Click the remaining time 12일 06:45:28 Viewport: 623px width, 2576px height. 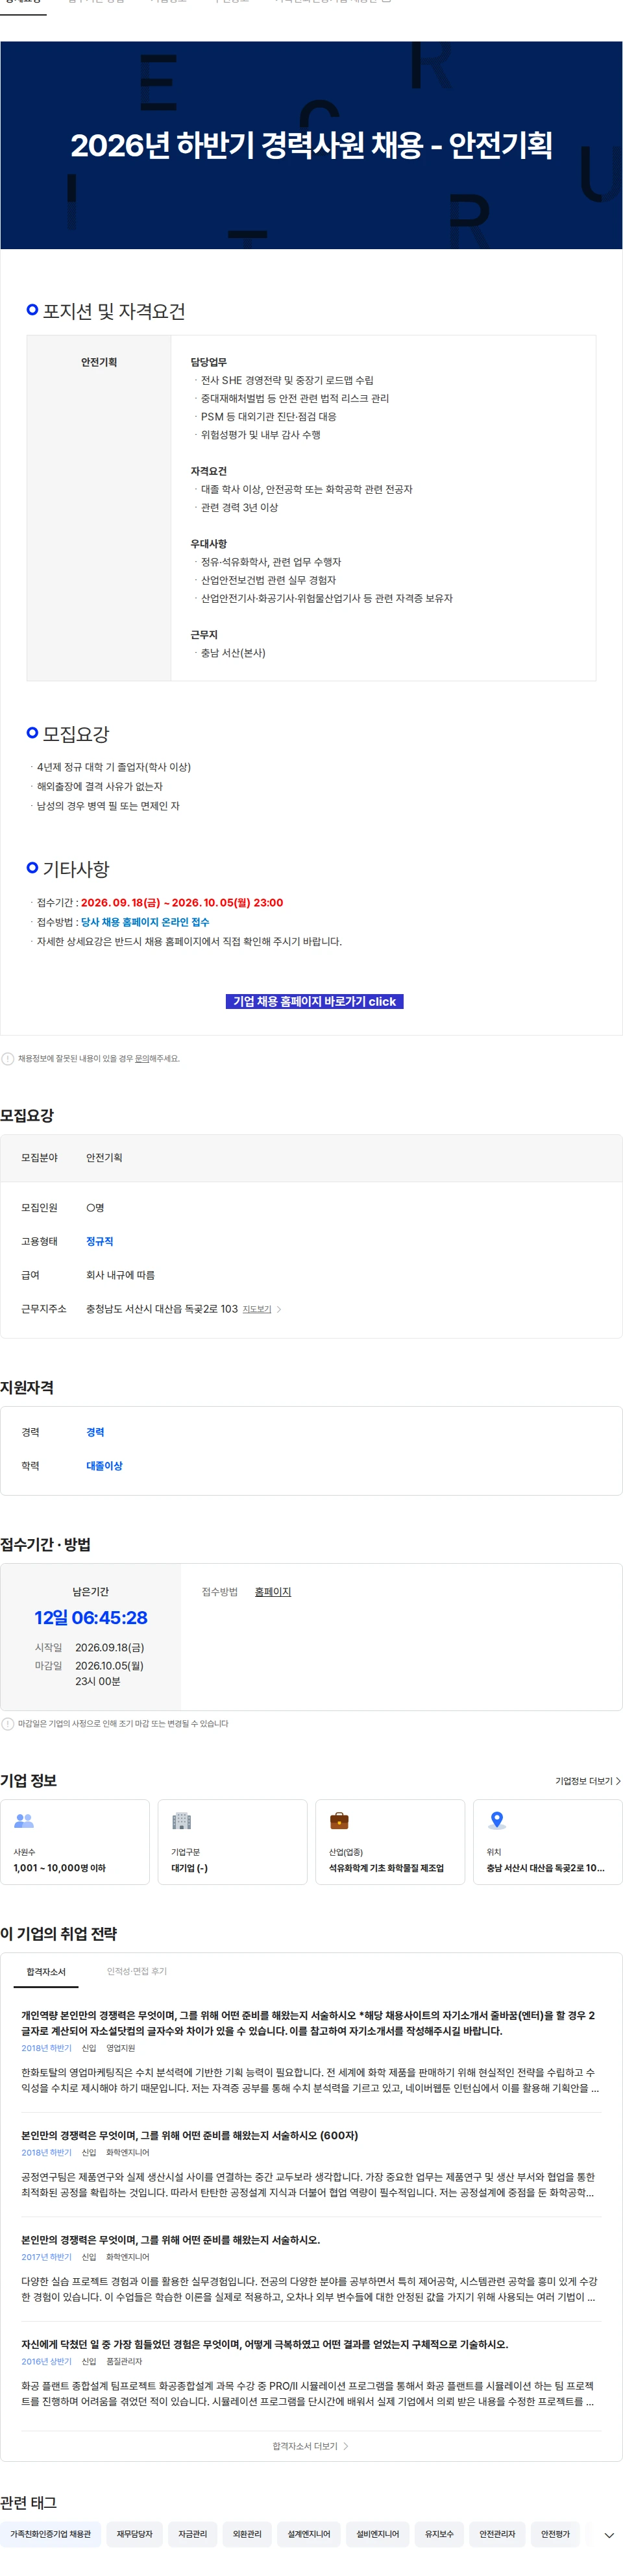(91, 1618)
